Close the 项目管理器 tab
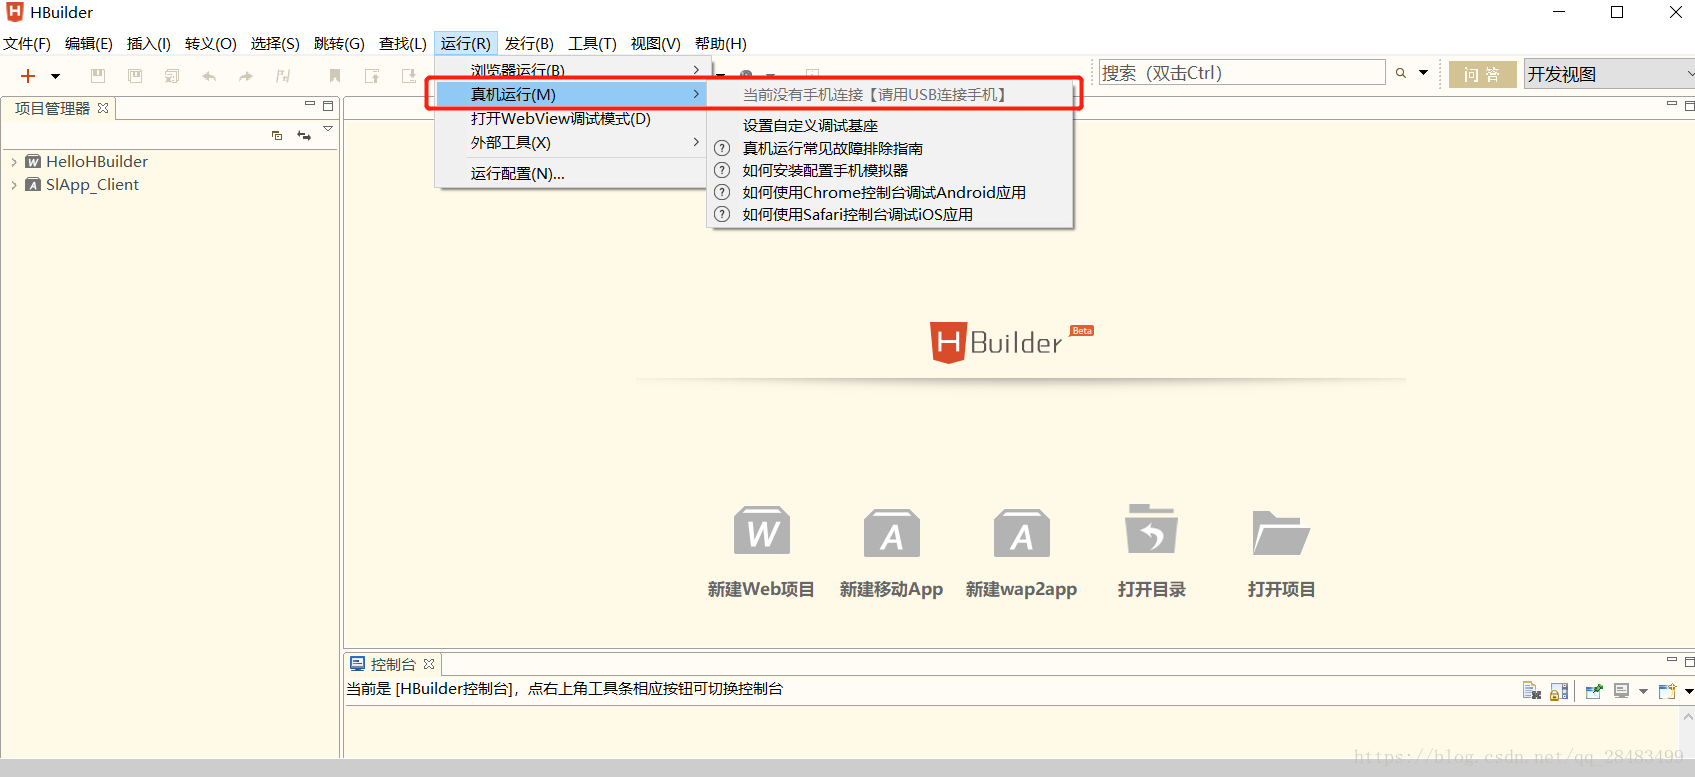This screenshot has height=777, width=1695. tap(103, 108)
